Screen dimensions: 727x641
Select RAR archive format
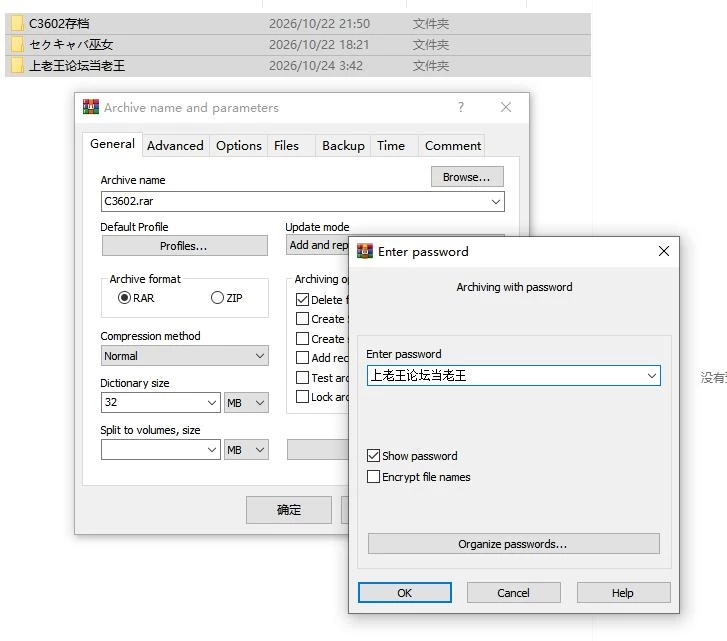coord(124,298)
